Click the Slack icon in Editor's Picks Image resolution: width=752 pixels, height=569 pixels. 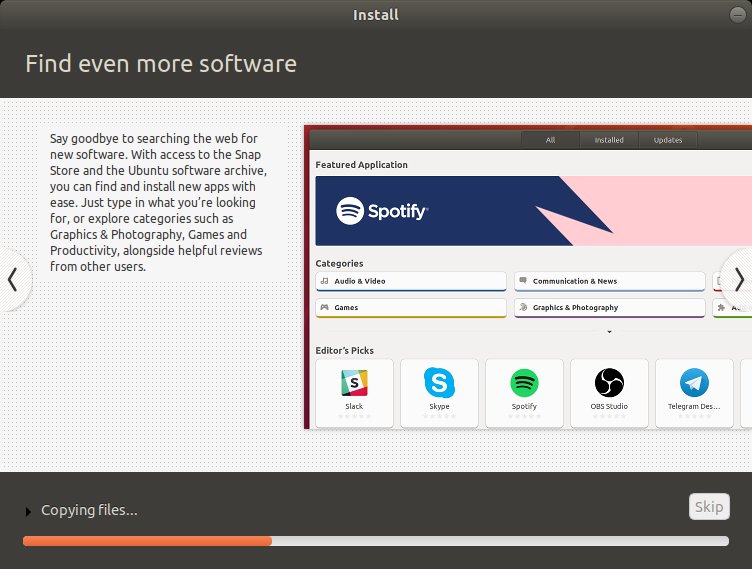click(354, 383)
